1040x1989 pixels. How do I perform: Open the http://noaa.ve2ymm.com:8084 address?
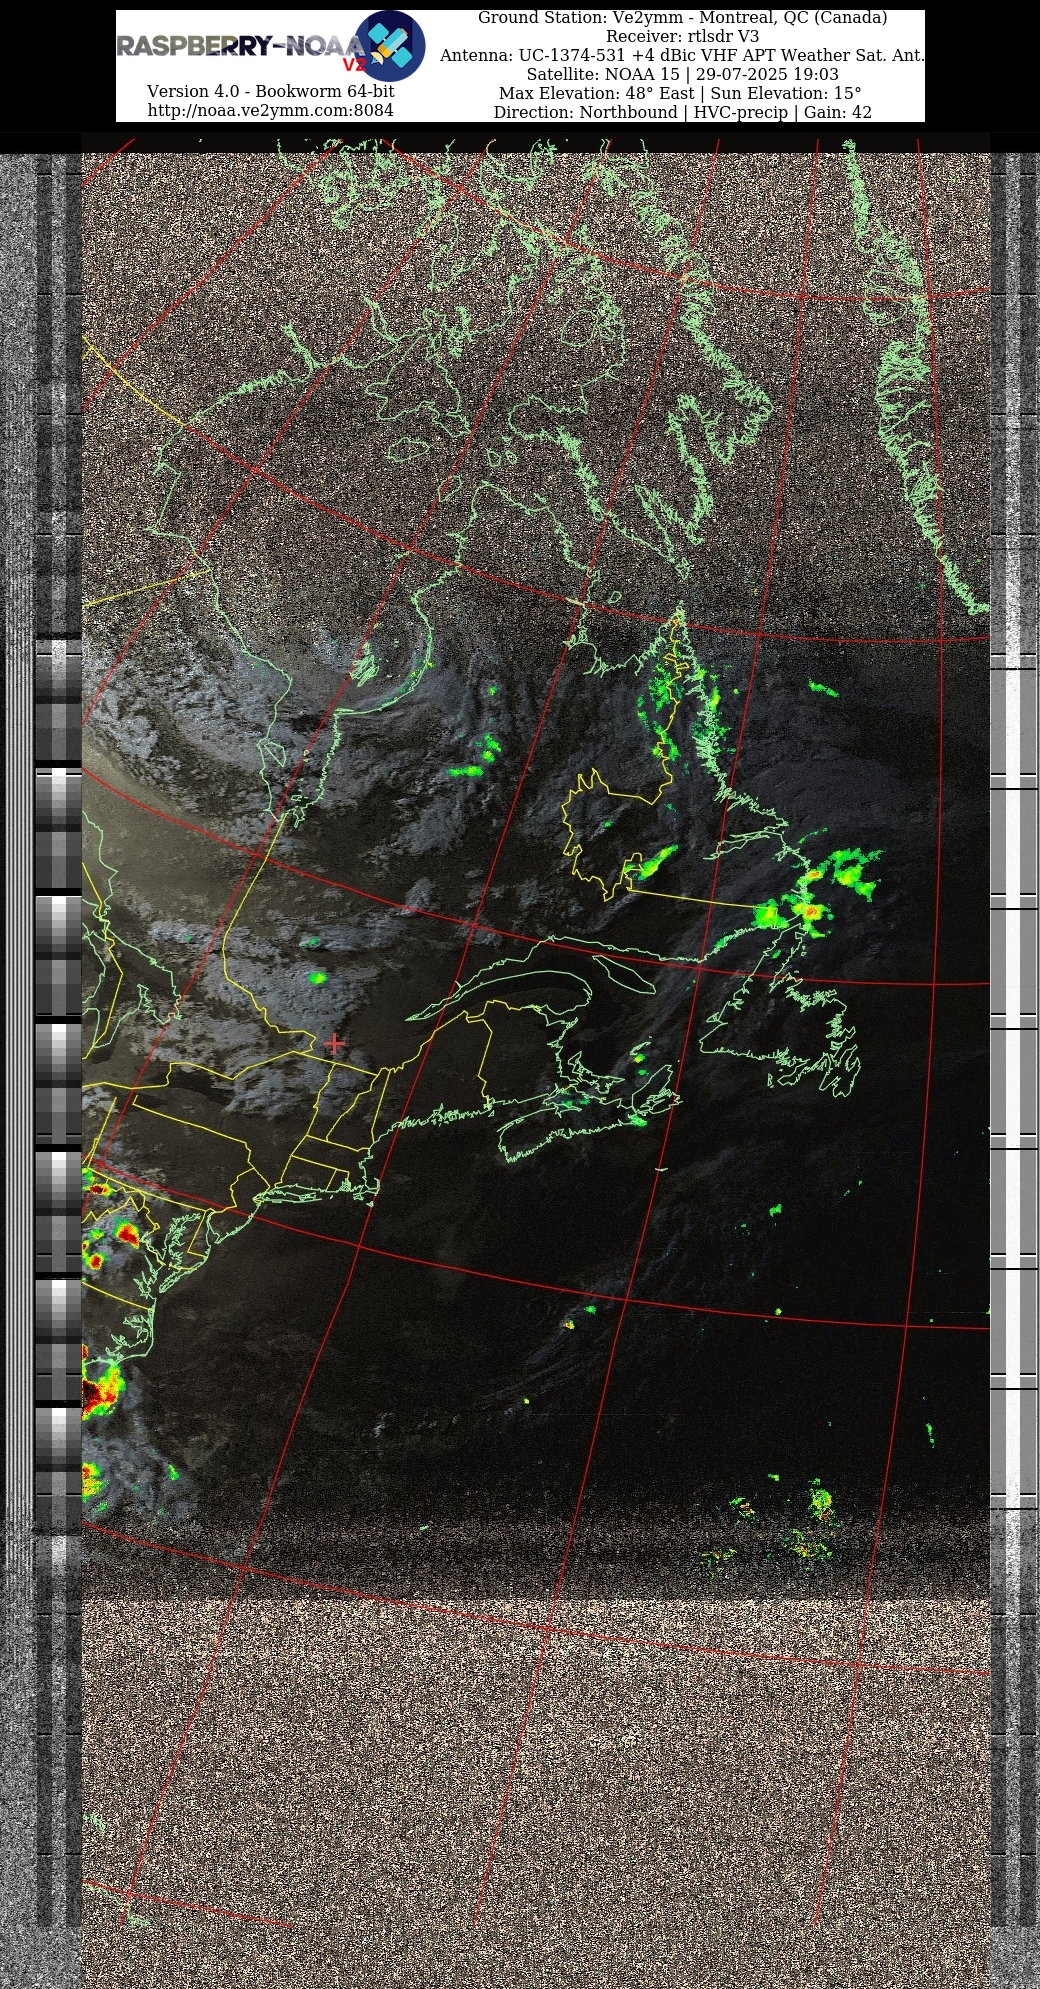pyautogui.click(x=271, y=110)
